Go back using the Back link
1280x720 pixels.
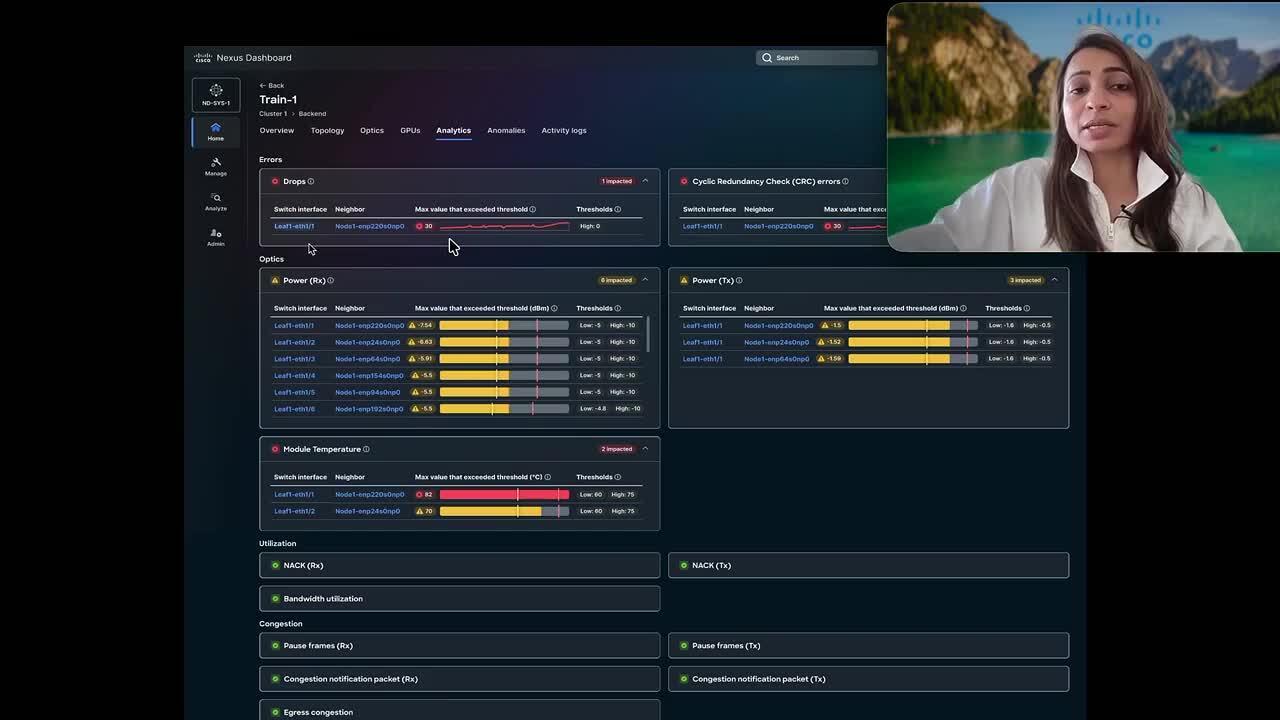(271, 85)
